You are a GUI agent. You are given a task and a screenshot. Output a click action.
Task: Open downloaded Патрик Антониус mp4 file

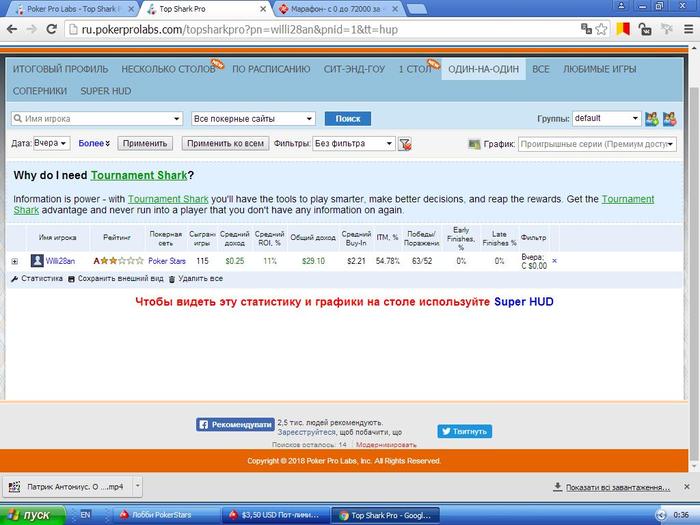[69, 487]
